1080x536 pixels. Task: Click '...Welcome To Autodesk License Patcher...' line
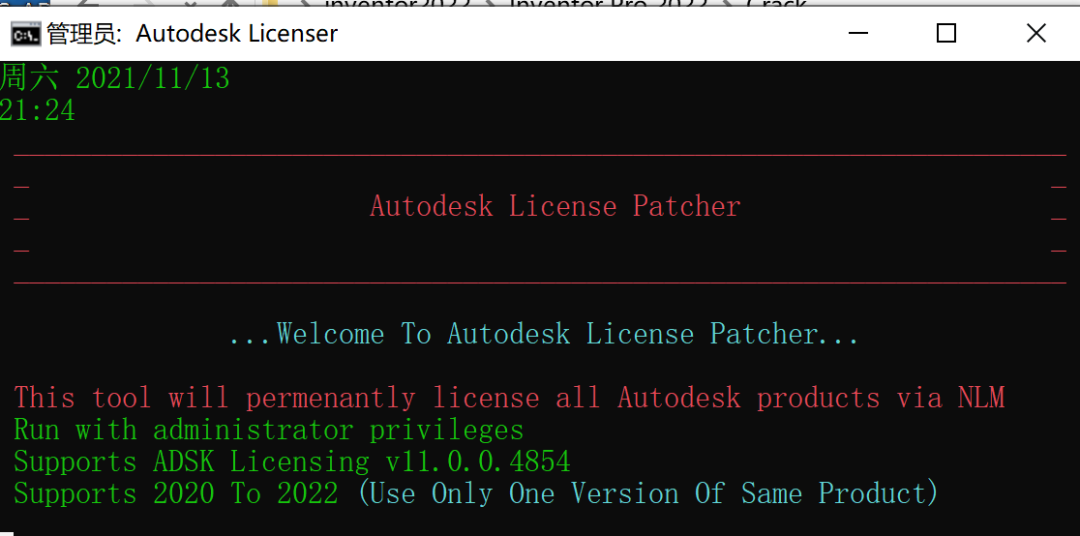tap(543, 334)
